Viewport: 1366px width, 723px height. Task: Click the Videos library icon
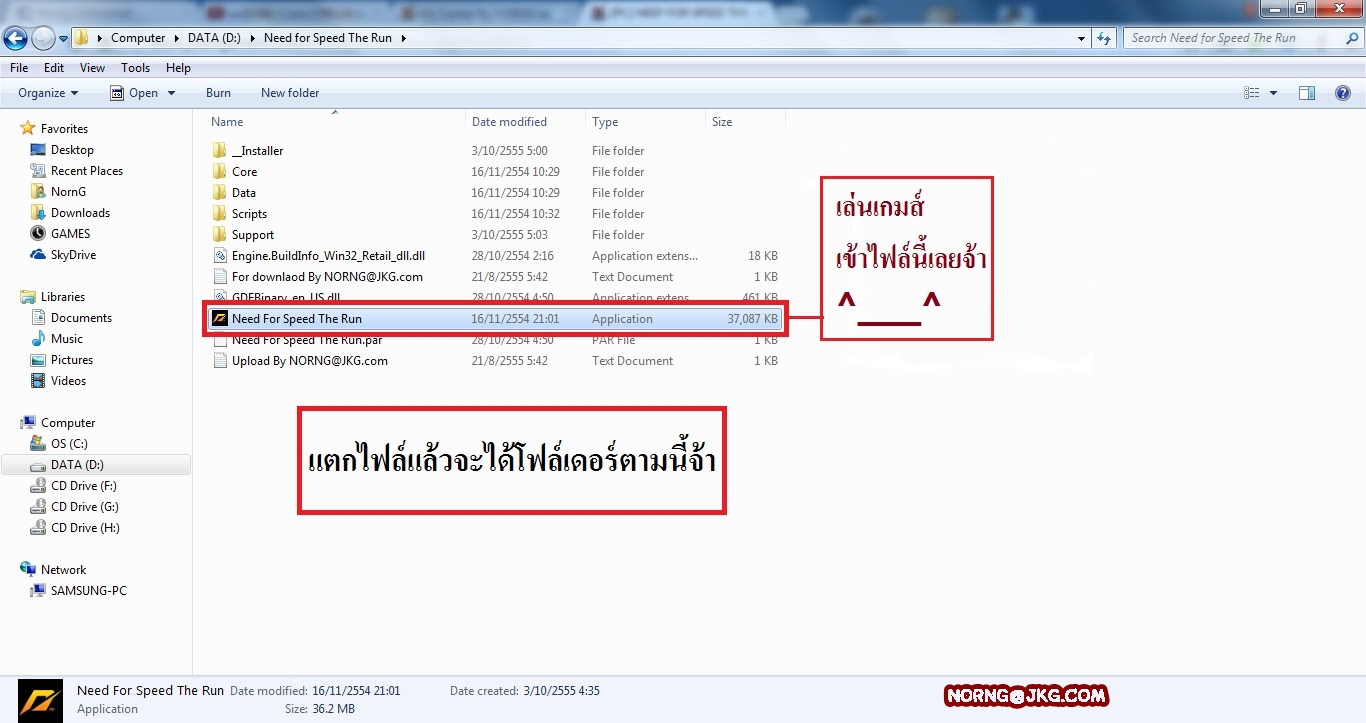point(38,381)
